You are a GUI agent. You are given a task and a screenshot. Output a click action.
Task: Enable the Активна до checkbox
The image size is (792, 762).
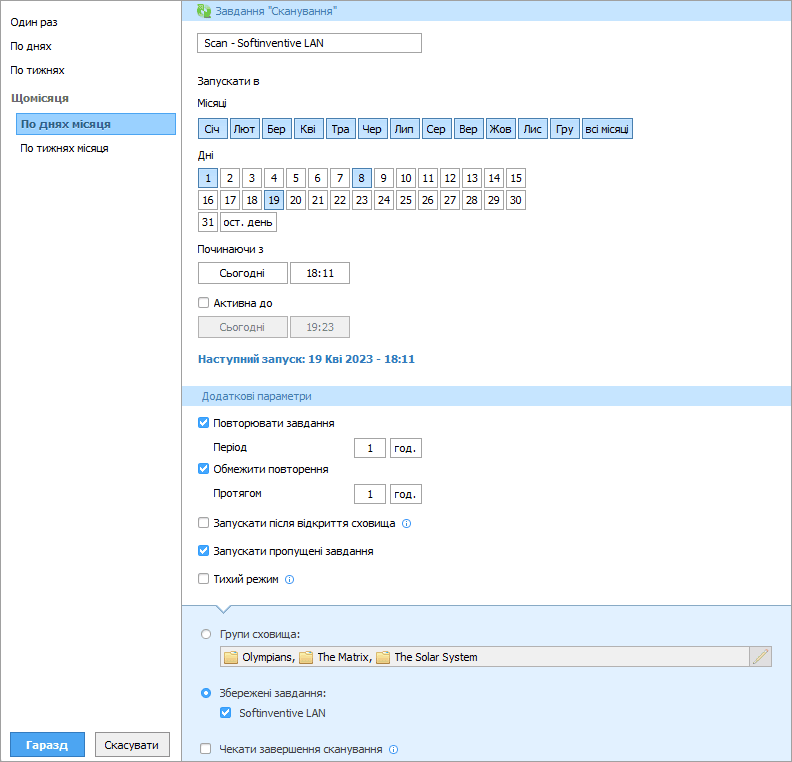204,303
